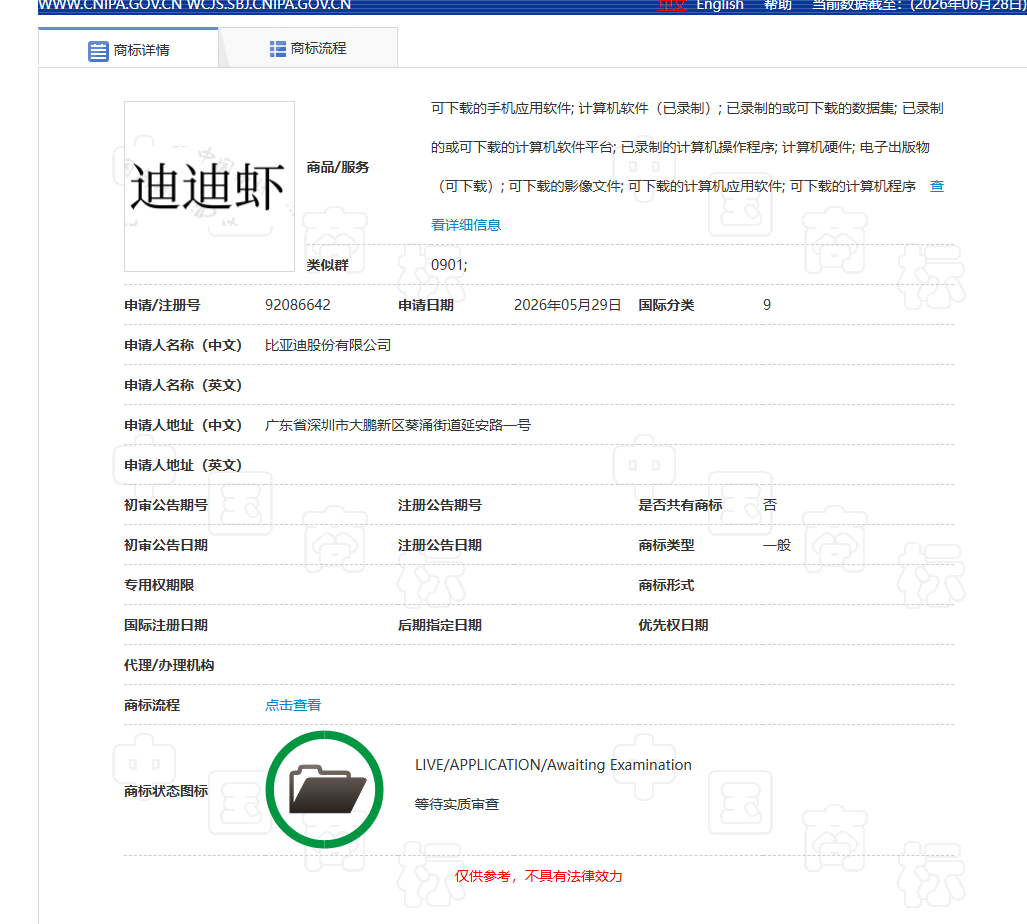1027x924 pixels.
Task: Click the 申请日期 label
Action: [426, 305]
